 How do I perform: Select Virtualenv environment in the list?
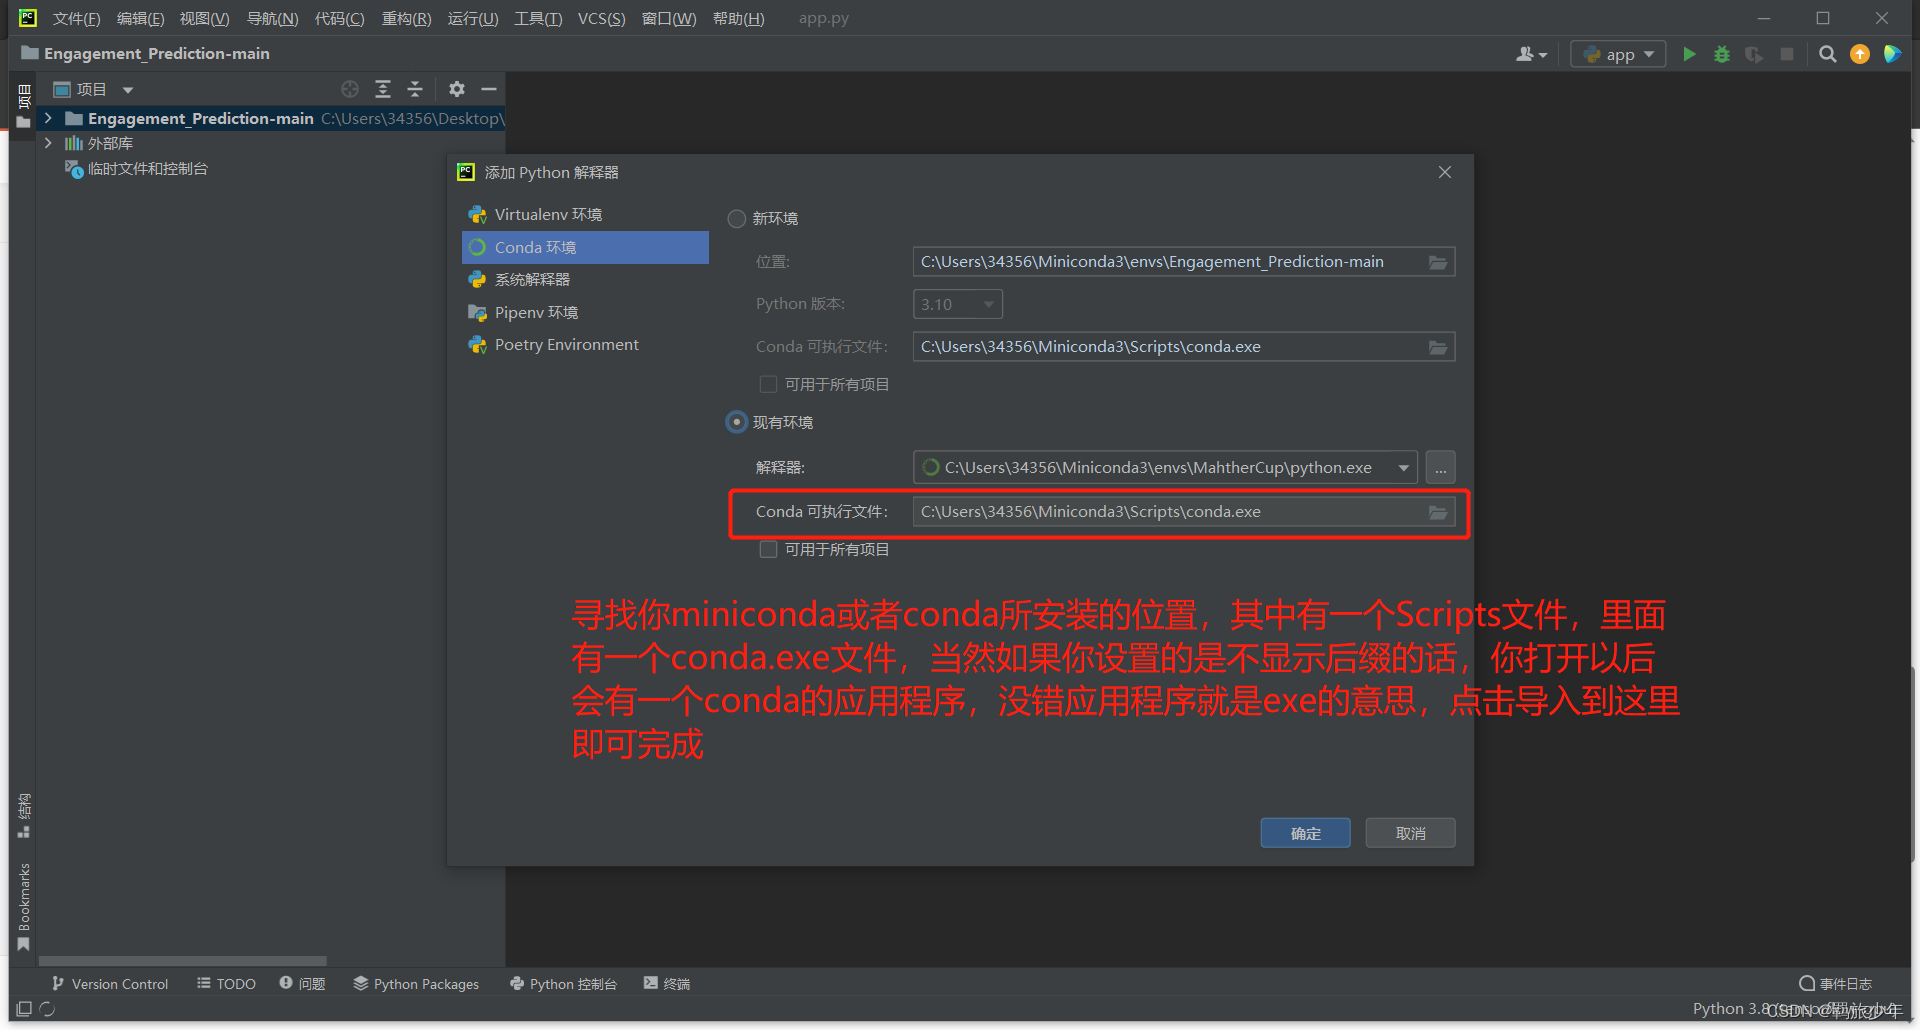(585, 215)
